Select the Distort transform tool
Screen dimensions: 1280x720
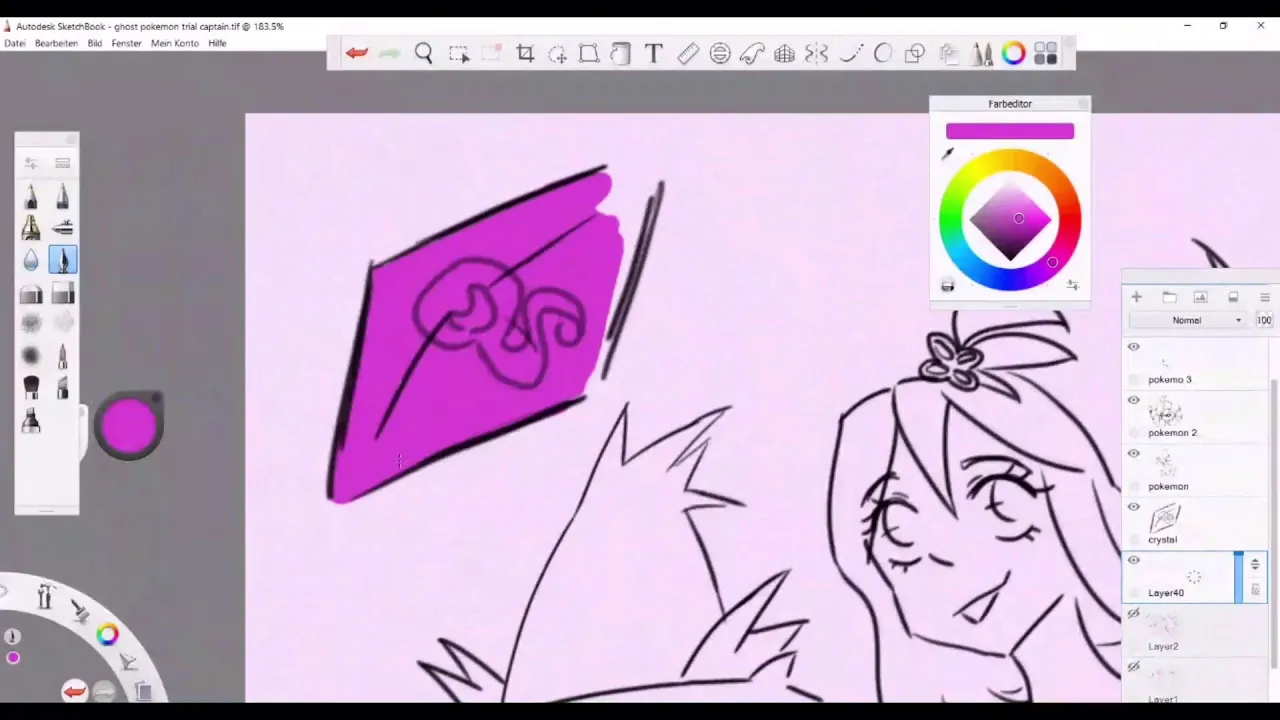click(x=589, y=54)
